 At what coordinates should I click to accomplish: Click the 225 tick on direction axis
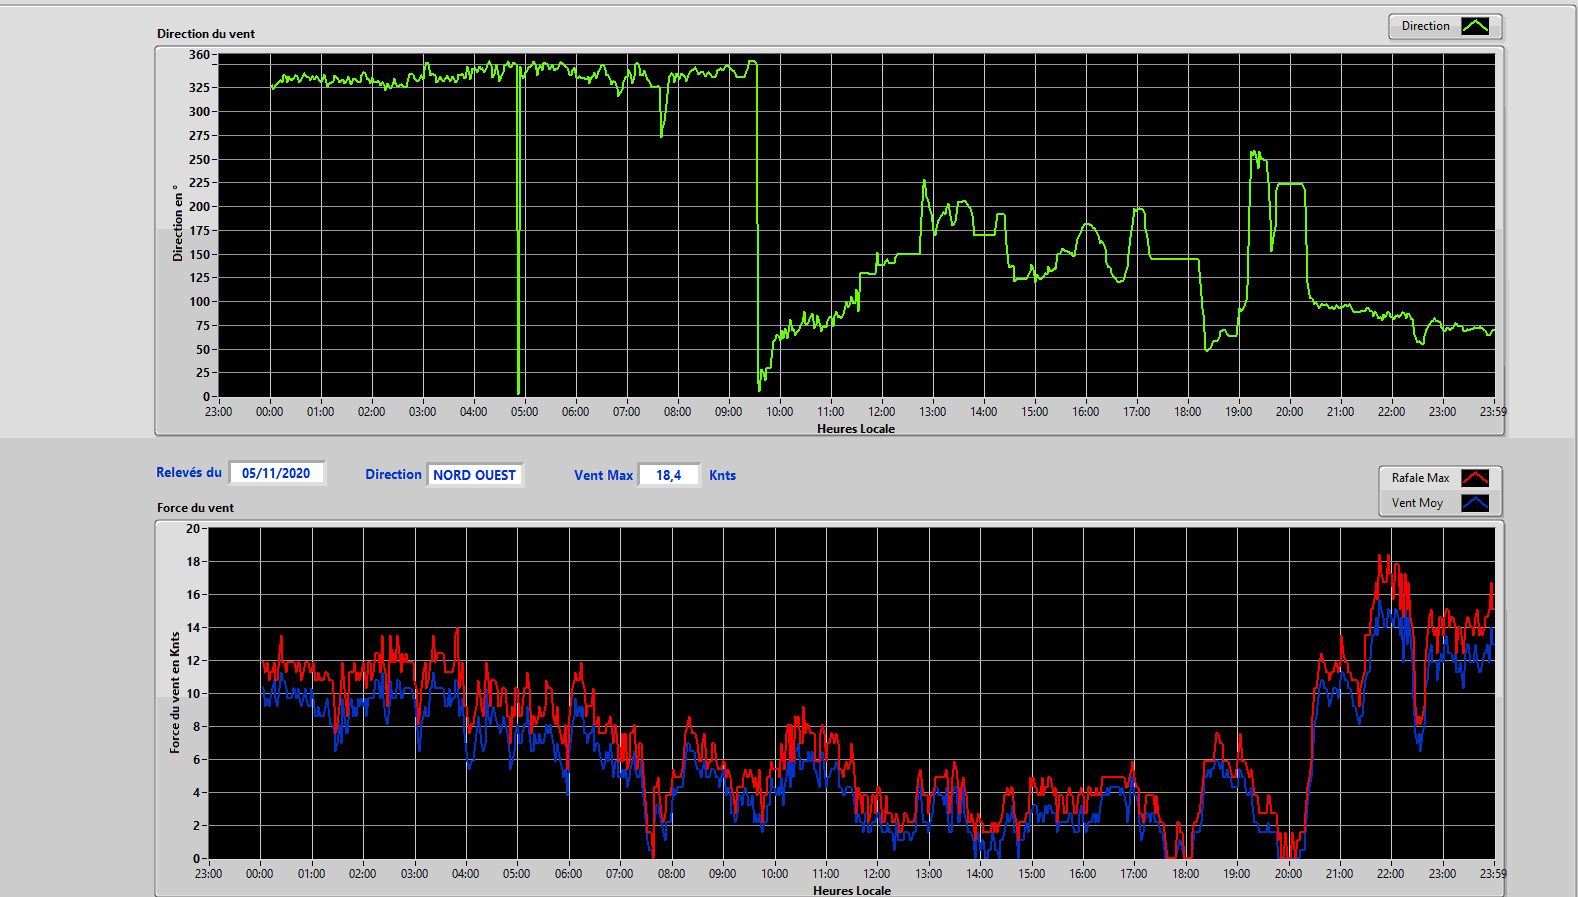tap(199, 183)
